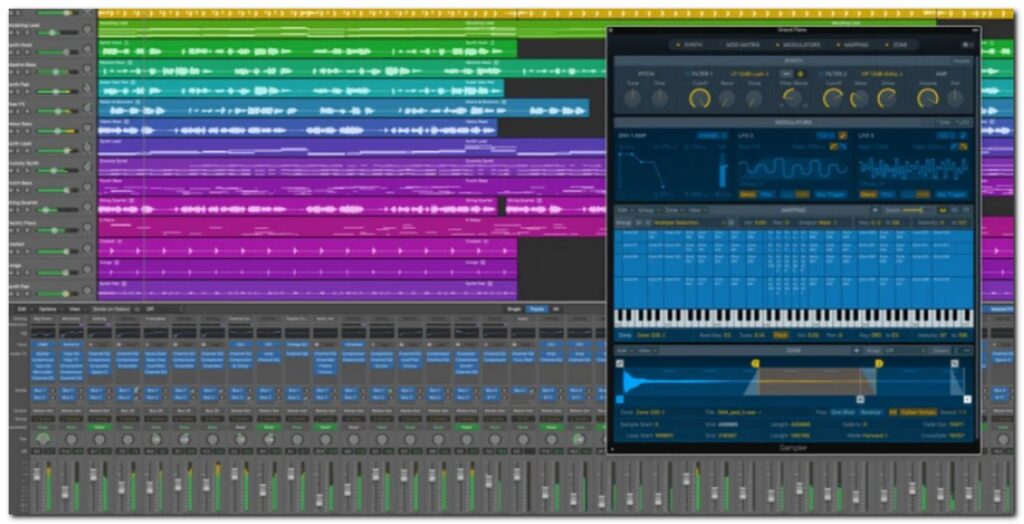1024x524 pixels.
Task: Click the Amp Pan knob
Action: [955, 99]
